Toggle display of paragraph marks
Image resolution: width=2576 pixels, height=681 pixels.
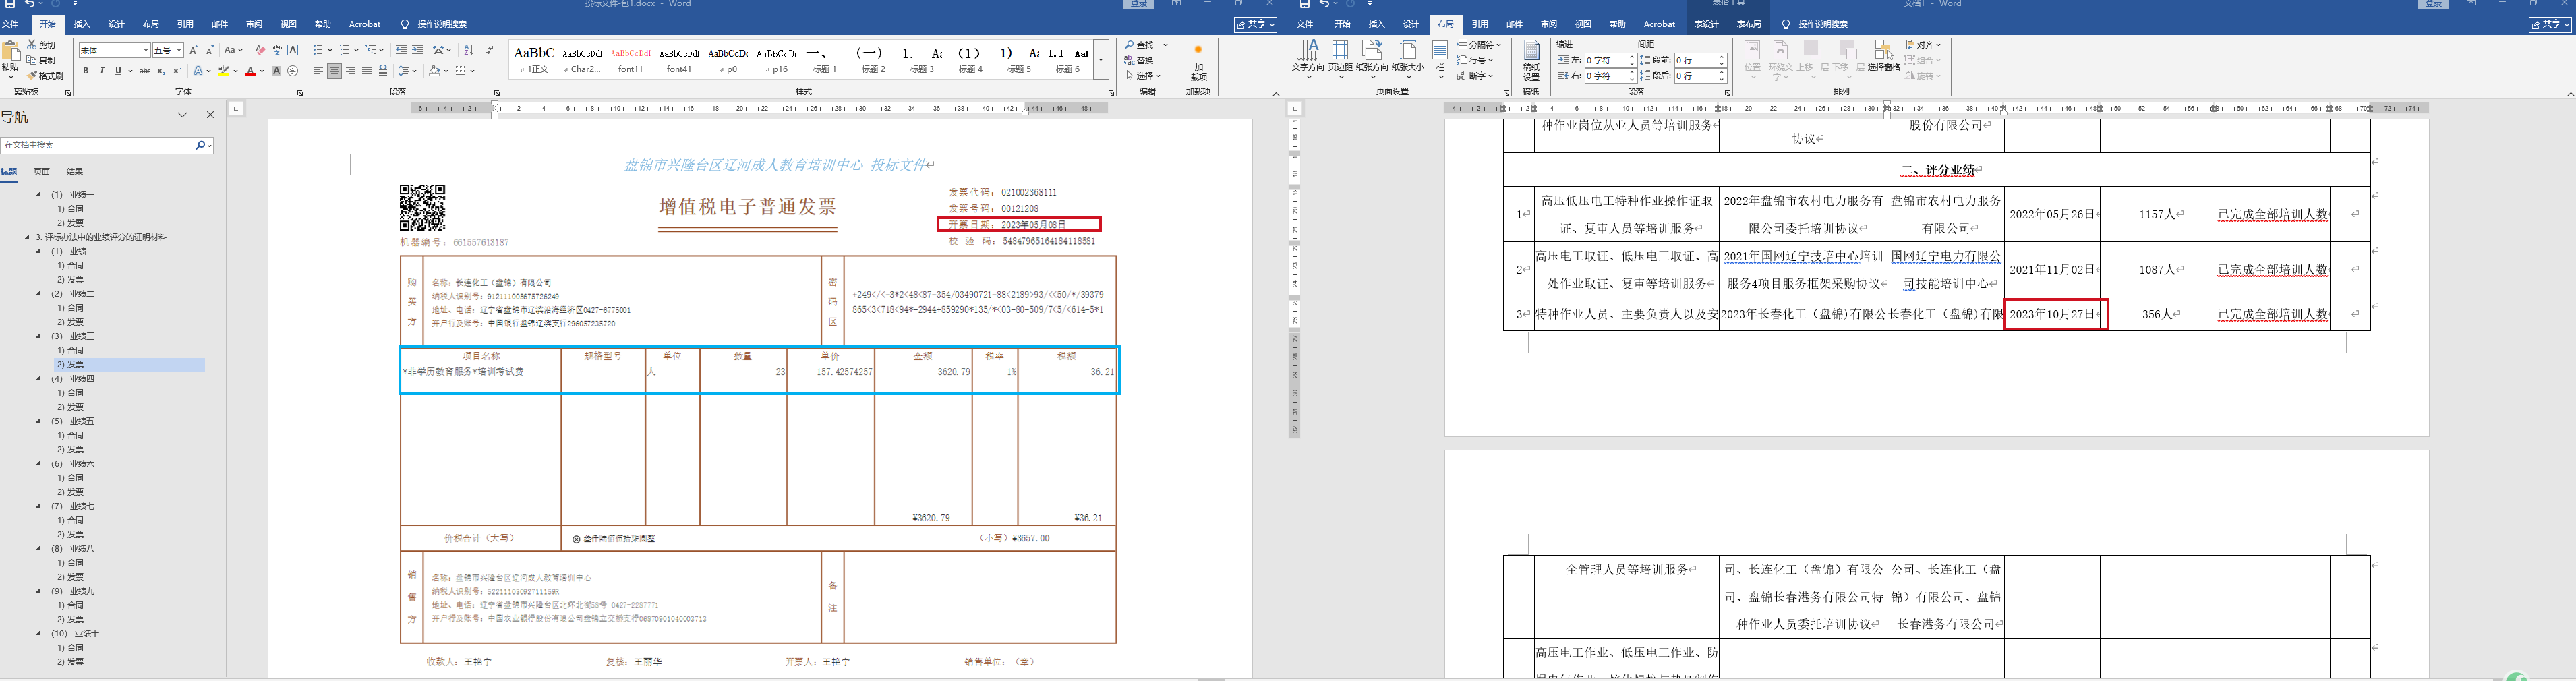click(490, 50)
